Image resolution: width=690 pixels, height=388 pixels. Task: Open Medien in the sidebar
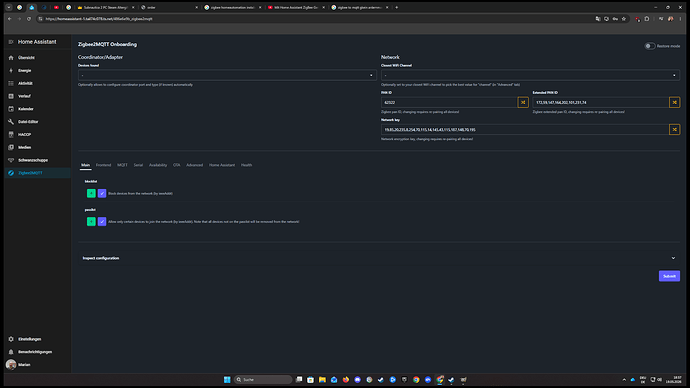37,147
